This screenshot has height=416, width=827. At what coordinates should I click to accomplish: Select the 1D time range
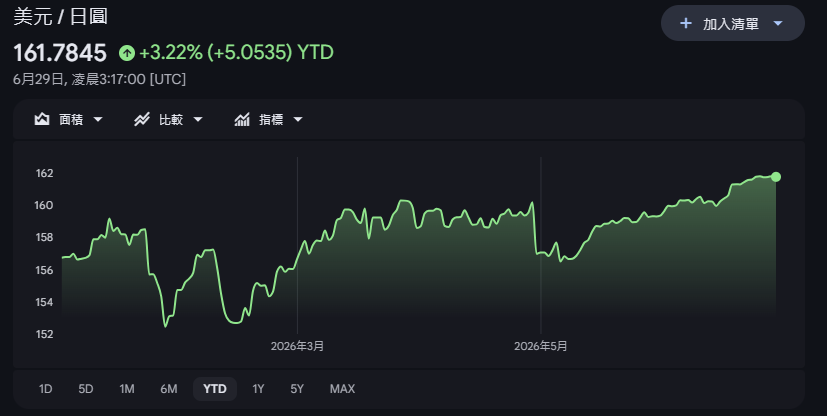[x=45, y=389]
